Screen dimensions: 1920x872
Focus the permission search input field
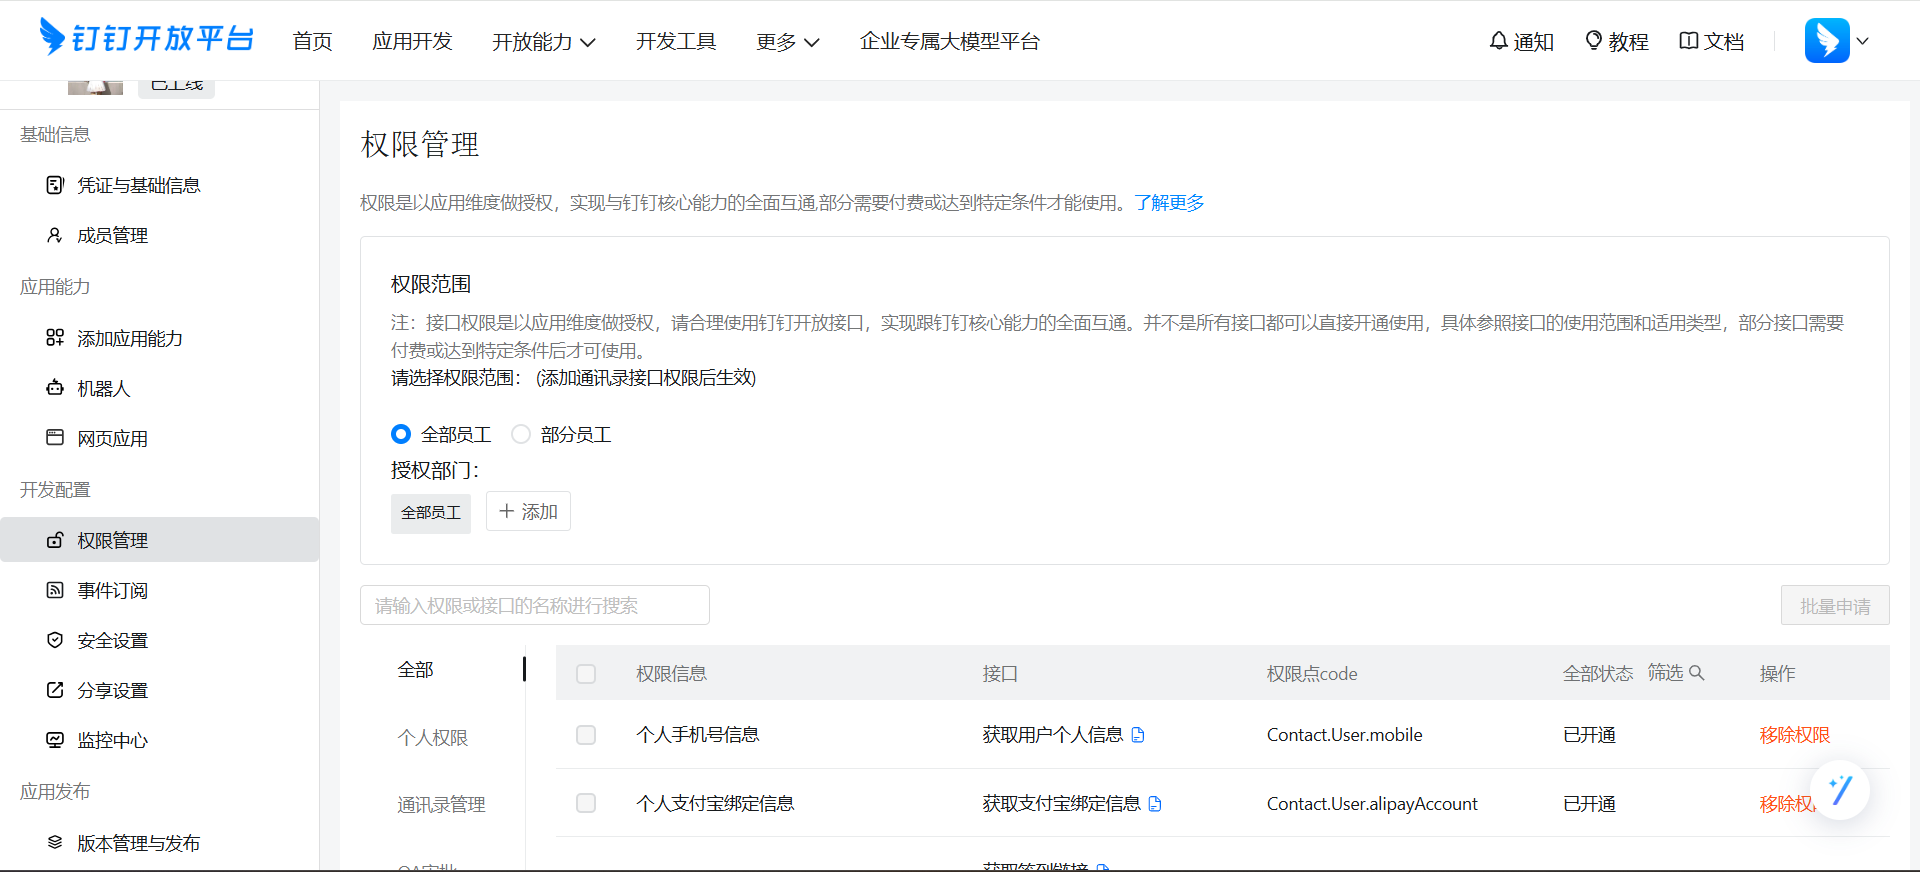point(535,606)
